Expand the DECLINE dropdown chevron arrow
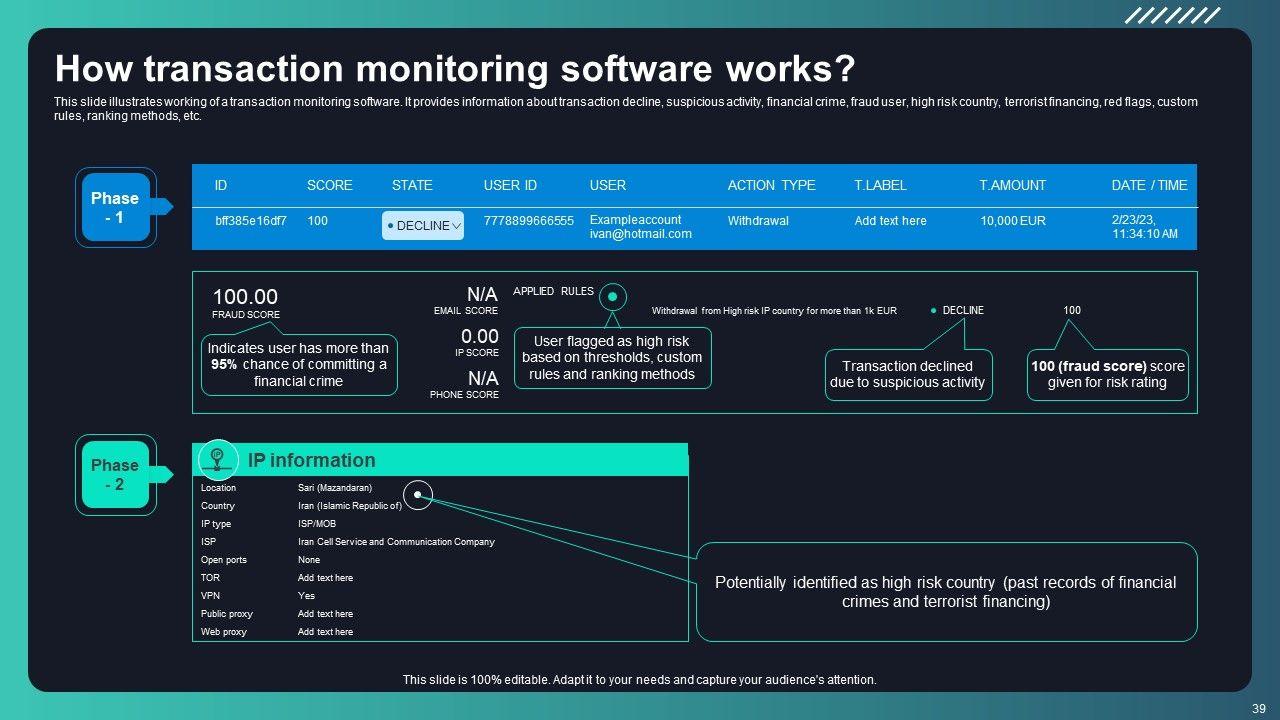 (457, 227)
